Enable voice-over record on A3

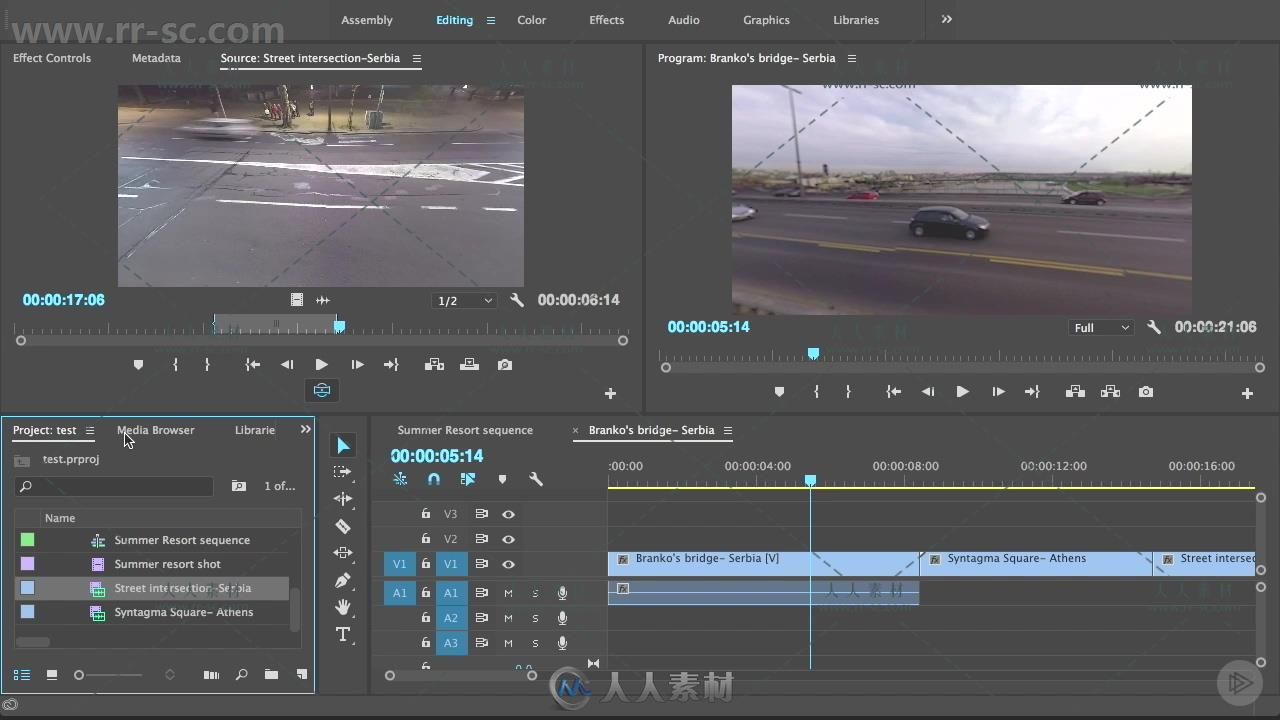tap(562, 643)
